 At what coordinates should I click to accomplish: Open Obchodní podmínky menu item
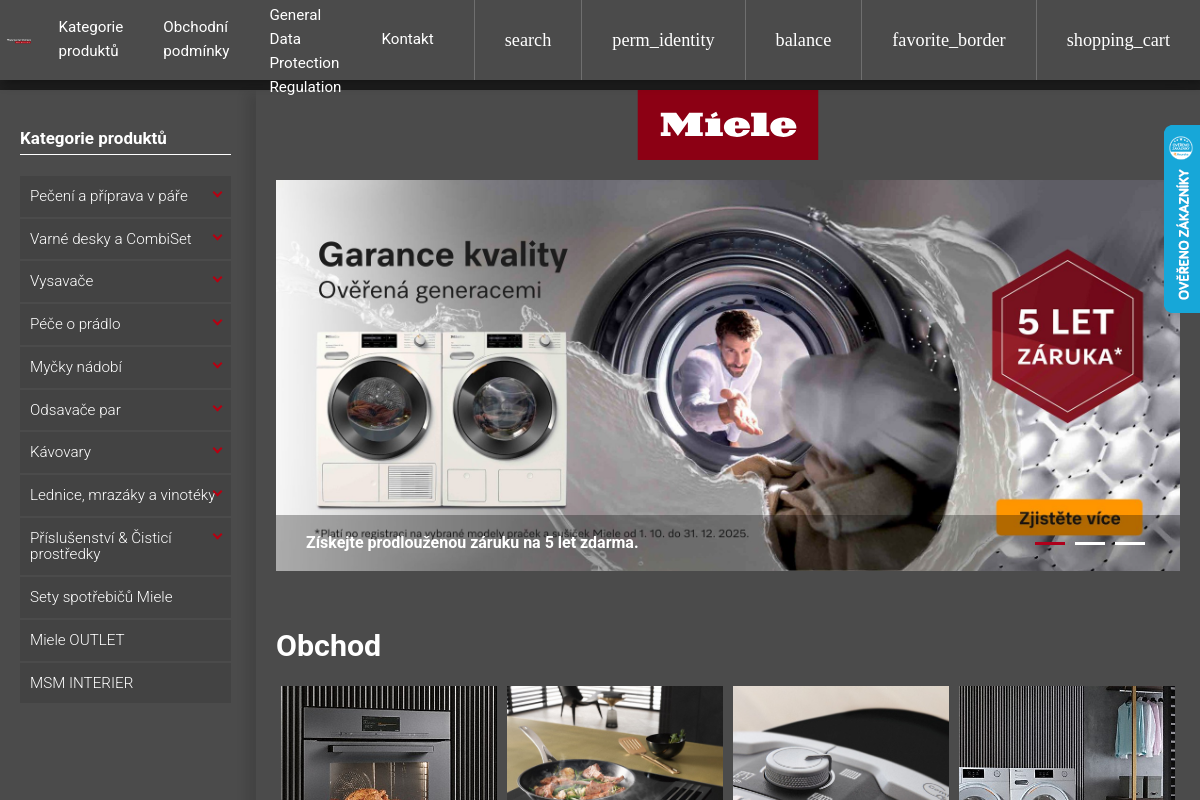point(196,39)
